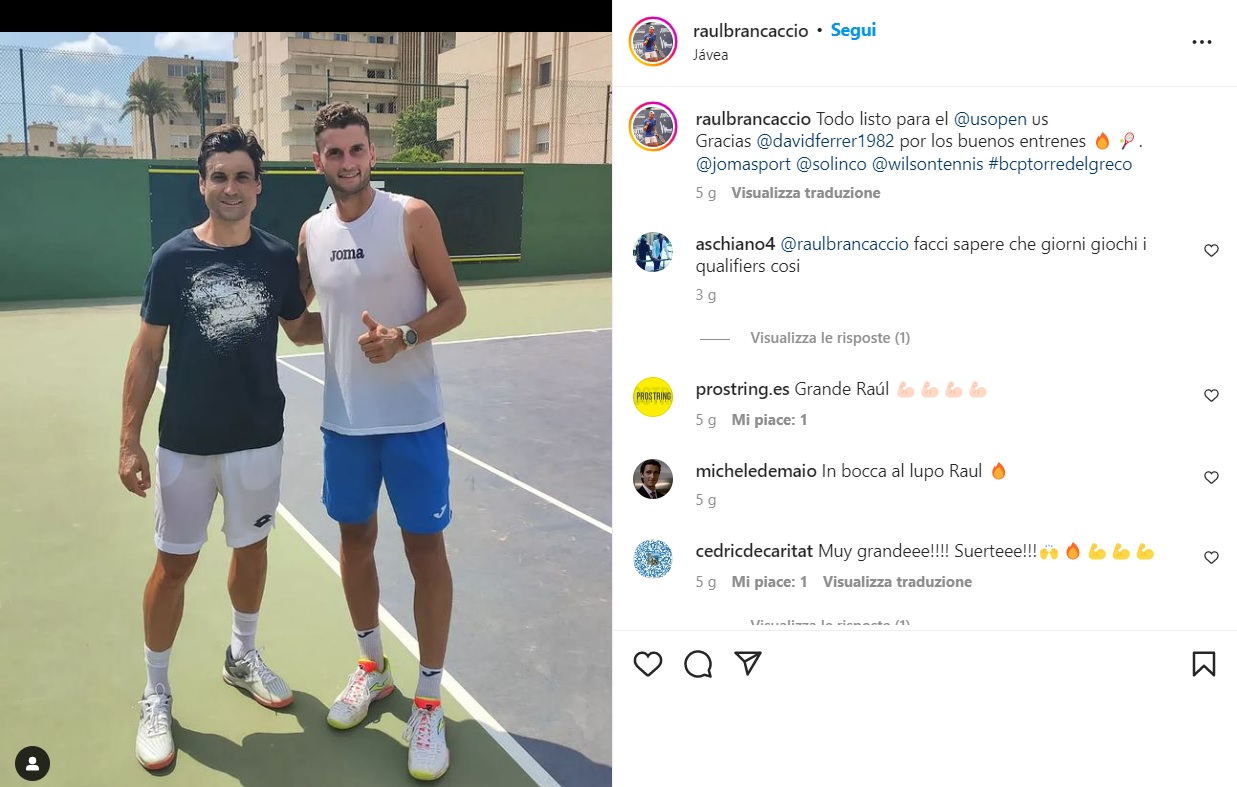
Task: Like cedricdecaritat's comment heart icon
Action: tap(1211, 557)
